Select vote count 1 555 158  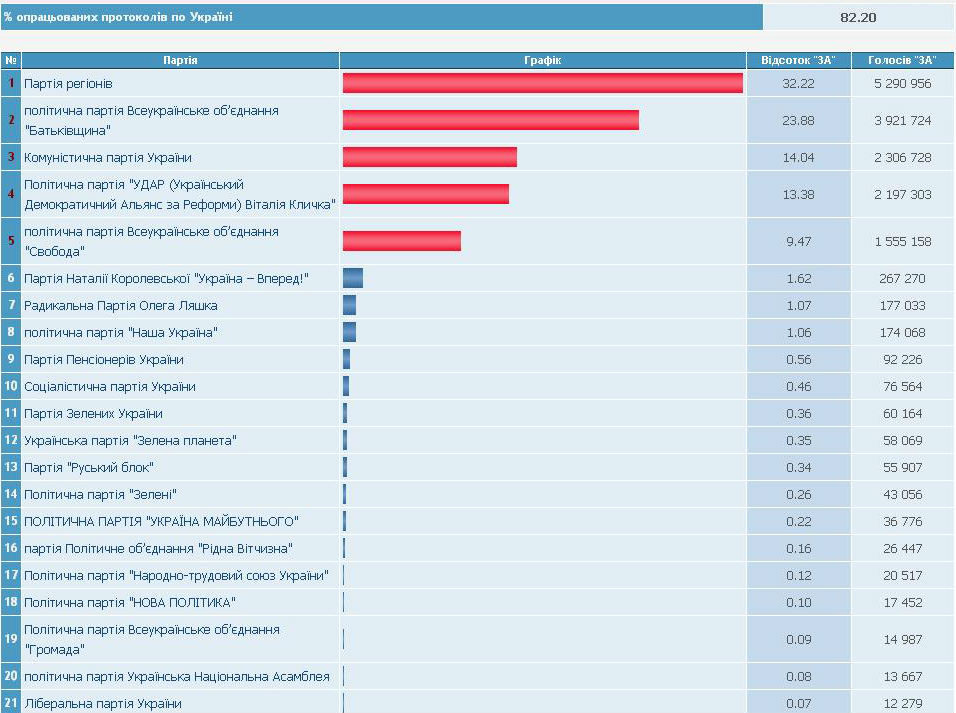(x=902, y=242)
